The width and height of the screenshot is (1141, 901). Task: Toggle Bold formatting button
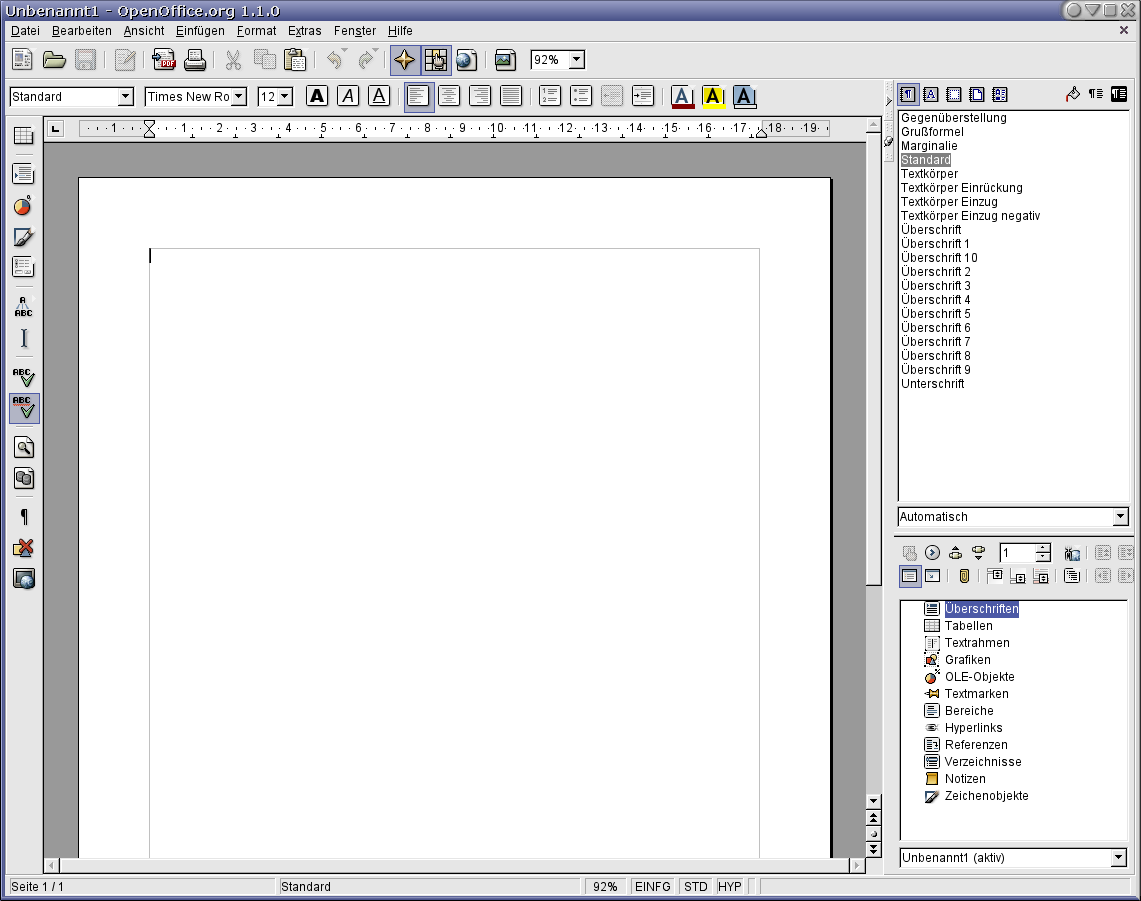click(x=317, y=96)
